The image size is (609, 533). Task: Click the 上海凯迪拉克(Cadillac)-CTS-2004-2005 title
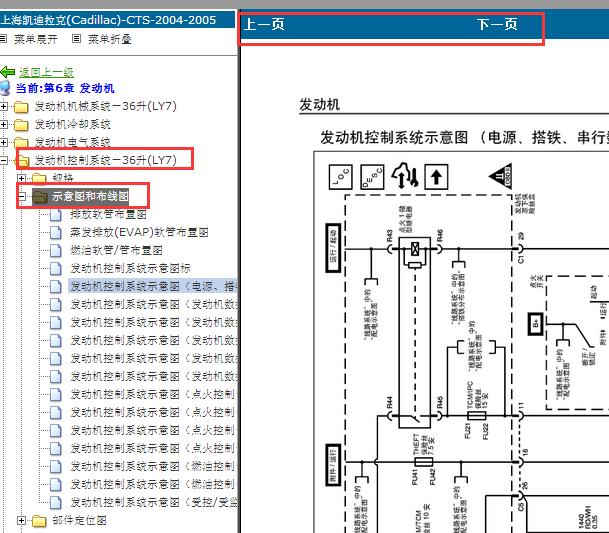tap(108, 20)
